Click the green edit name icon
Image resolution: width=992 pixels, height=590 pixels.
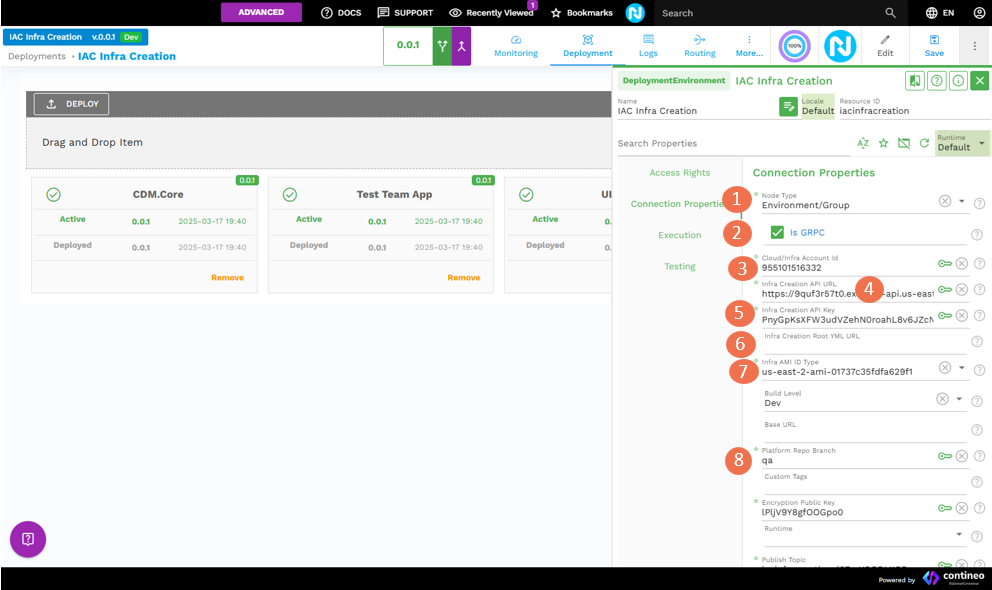(x=788, y=106)
